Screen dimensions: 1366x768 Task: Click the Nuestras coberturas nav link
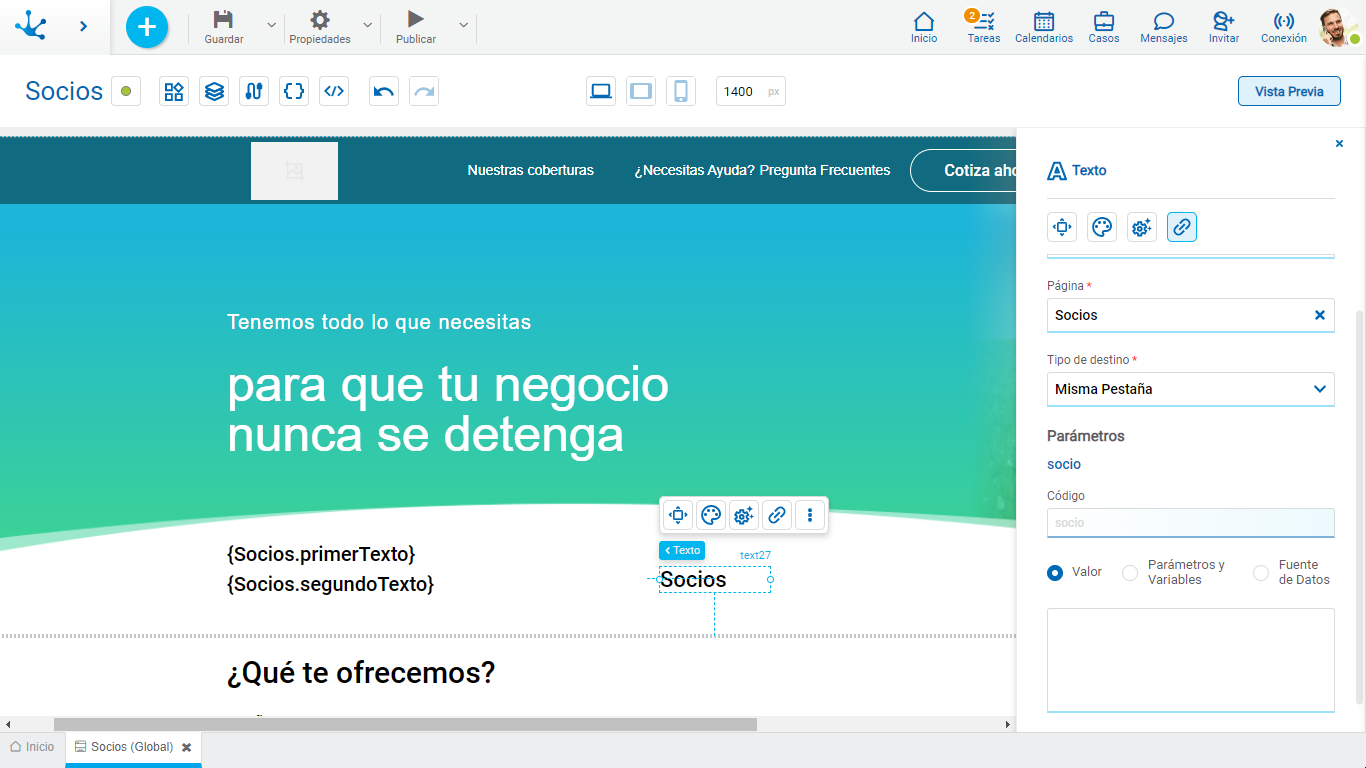point(530,170)
